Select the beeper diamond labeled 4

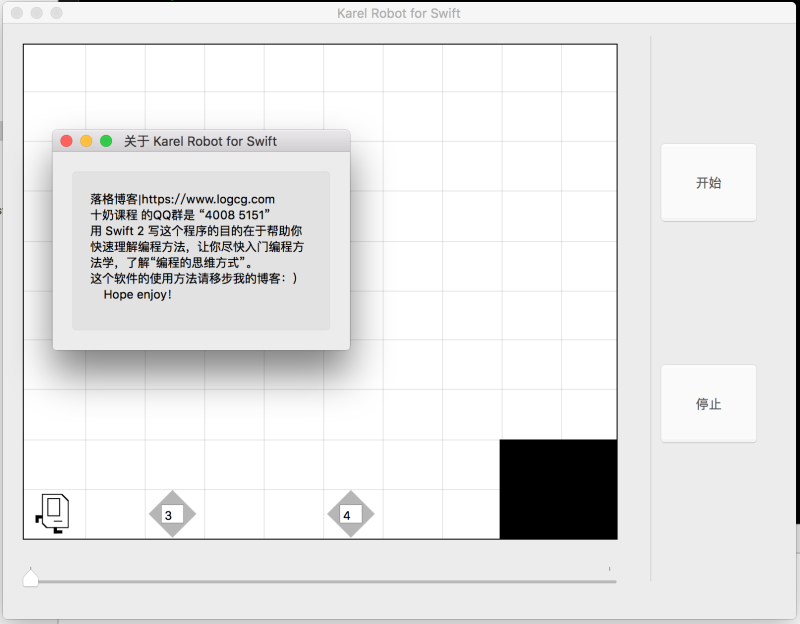pos(351,514)
